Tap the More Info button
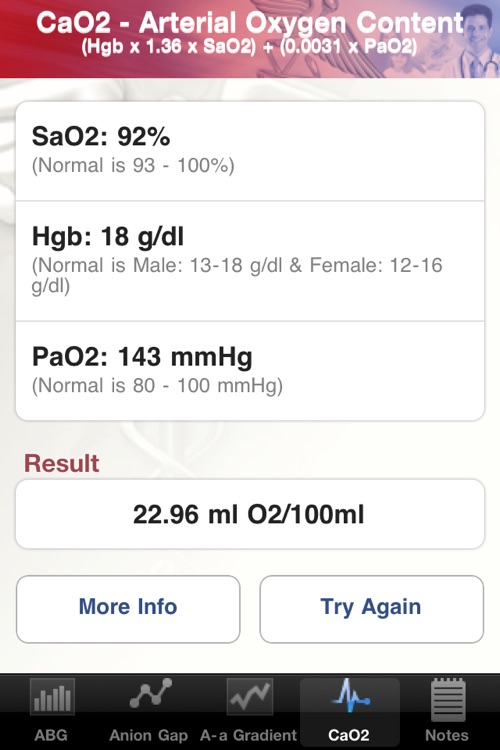 (x=128, y=609)
